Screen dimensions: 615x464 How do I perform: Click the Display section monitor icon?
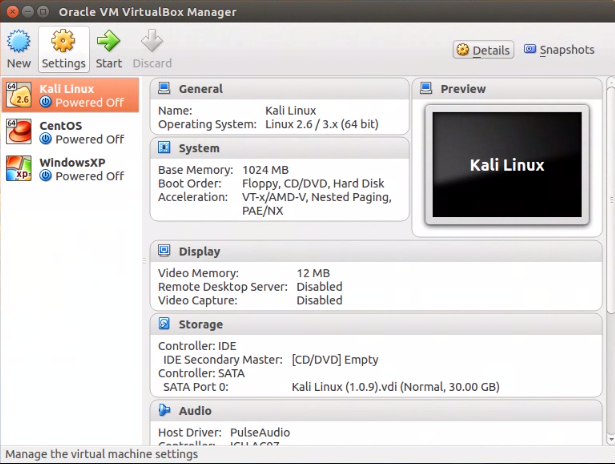coord(164,251)
